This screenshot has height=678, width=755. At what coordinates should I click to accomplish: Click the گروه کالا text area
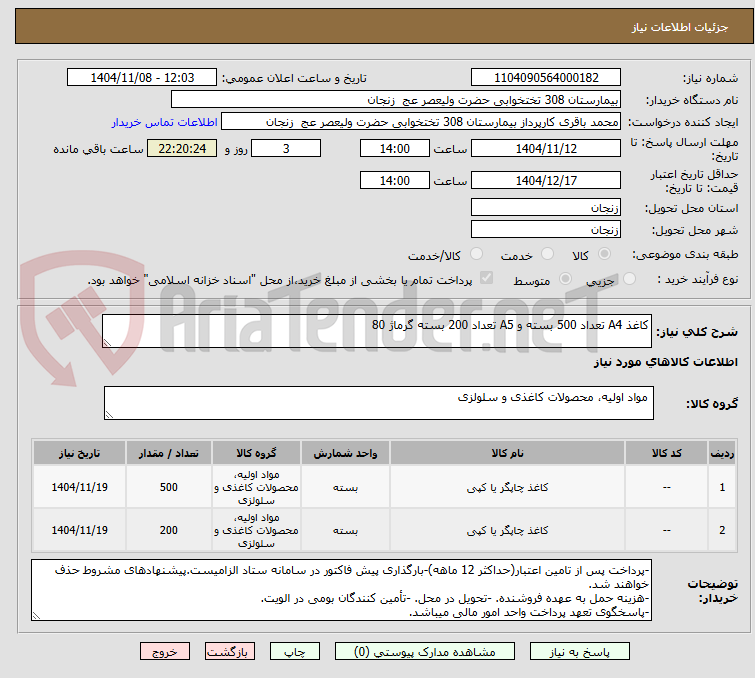[x=378, y=403]
